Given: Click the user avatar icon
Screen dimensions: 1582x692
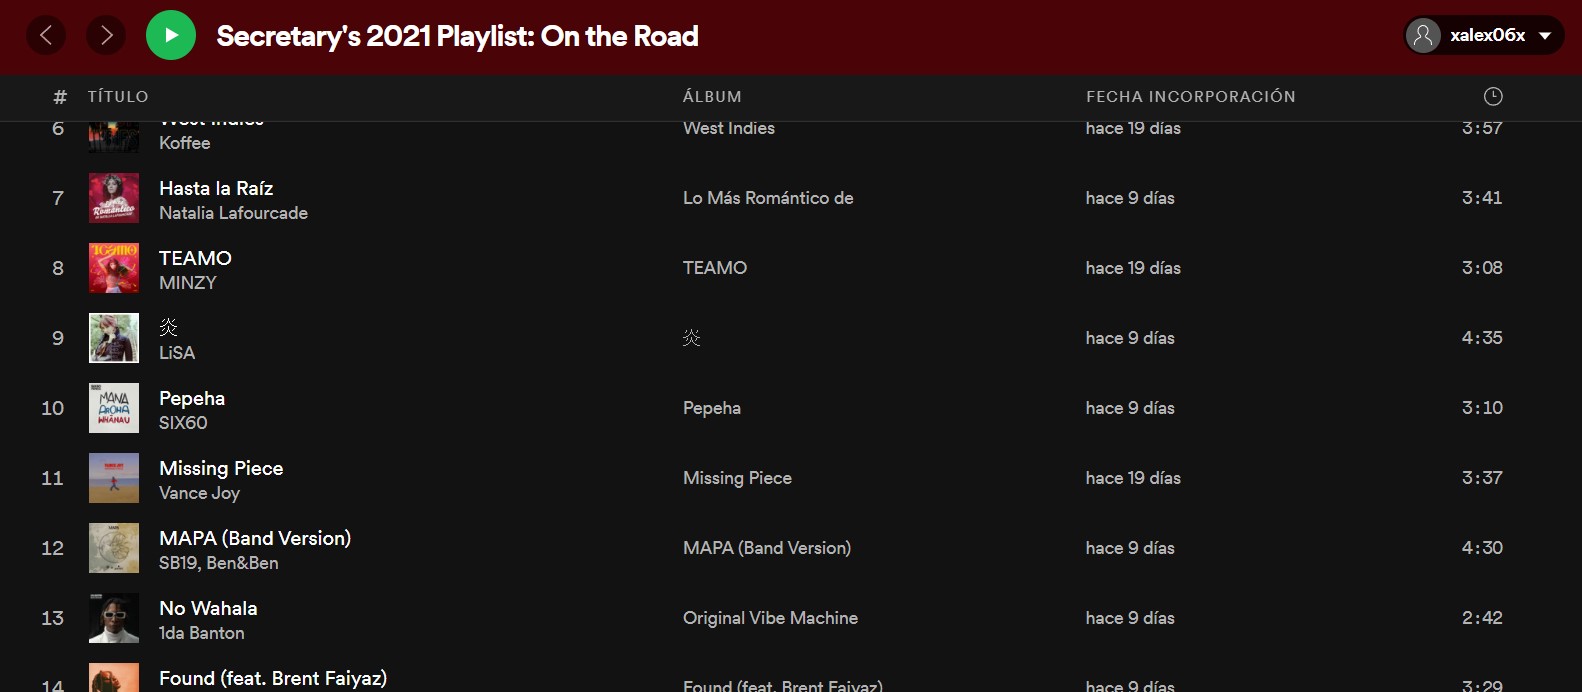Looking at the screenshot, I should click(x=1423, y=36).
